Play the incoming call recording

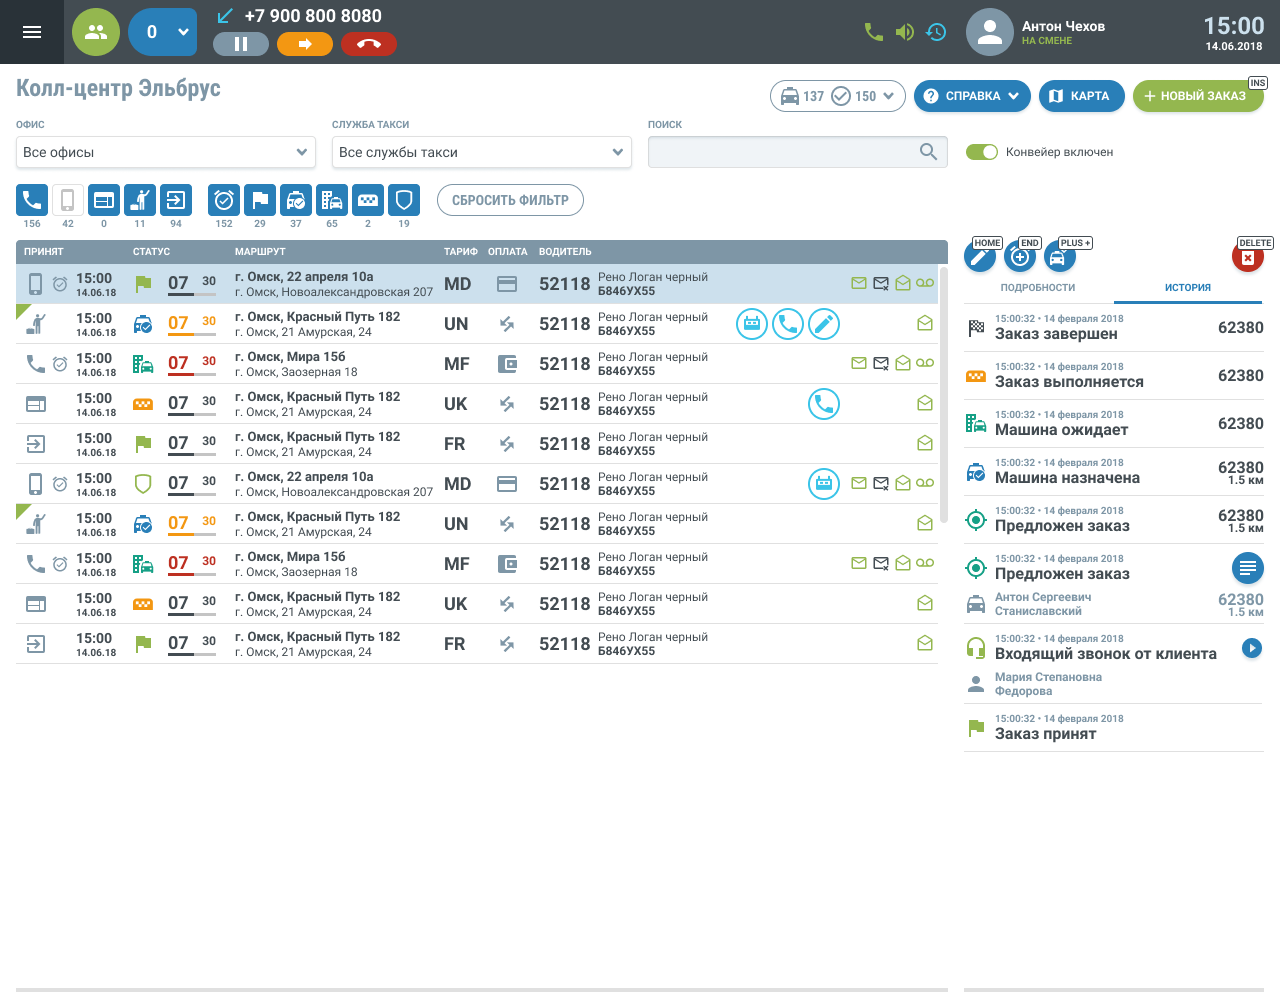pos(1251,648)
